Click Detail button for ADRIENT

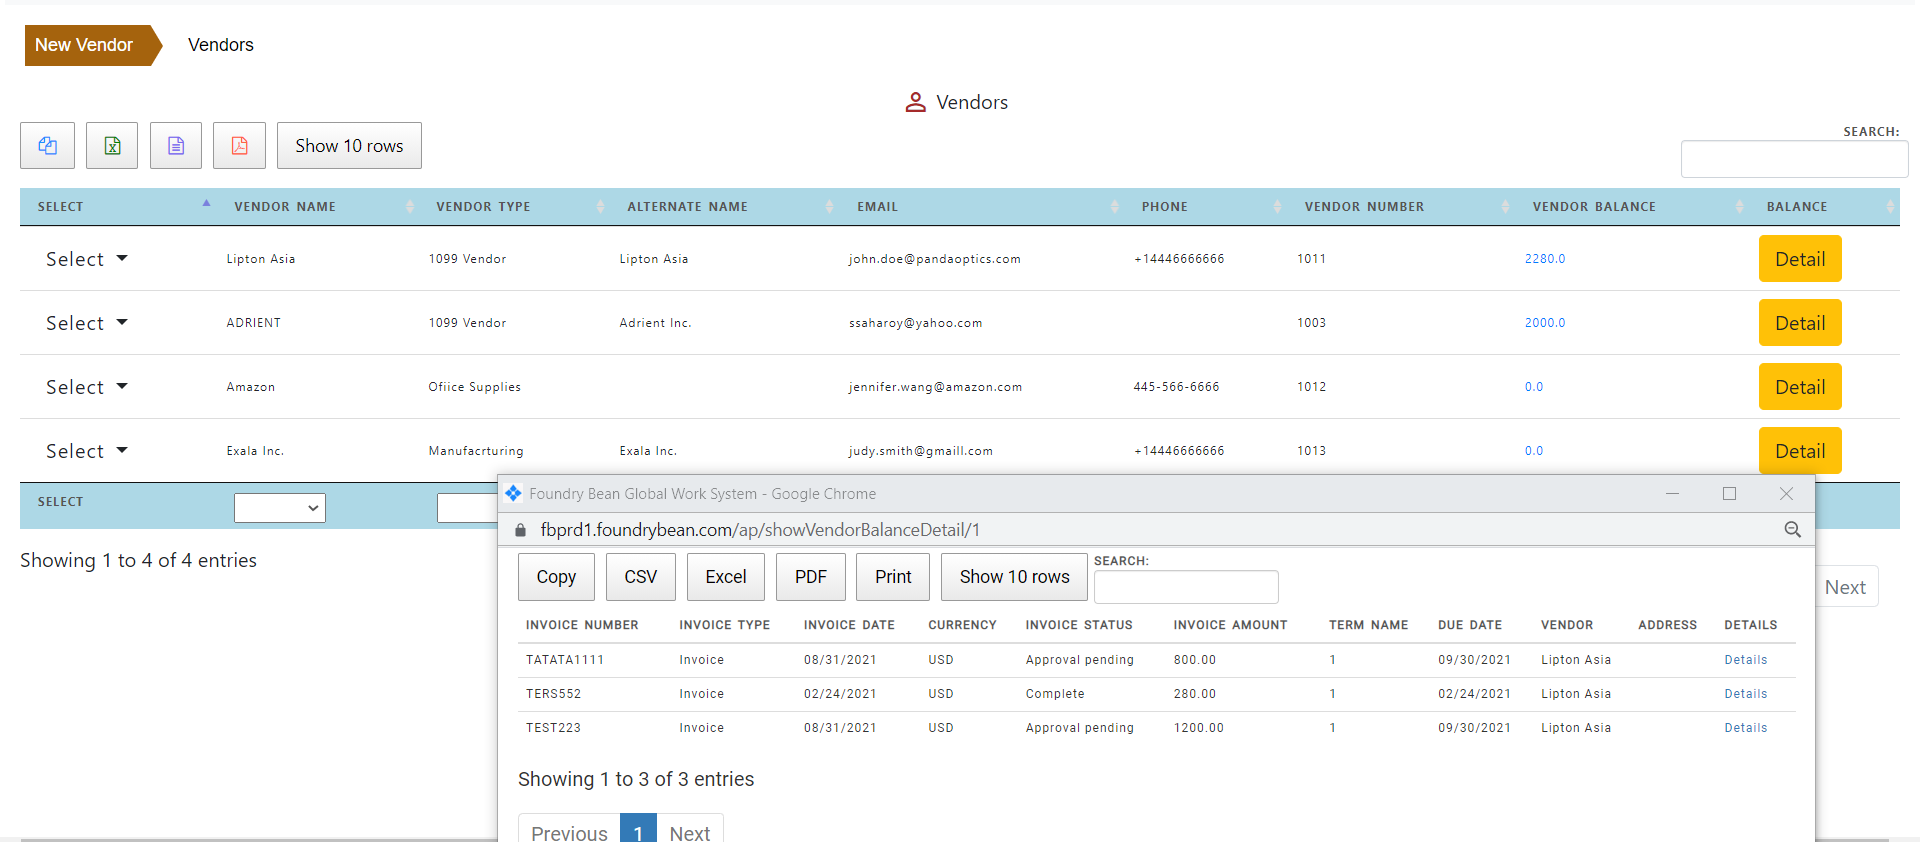1800,323
